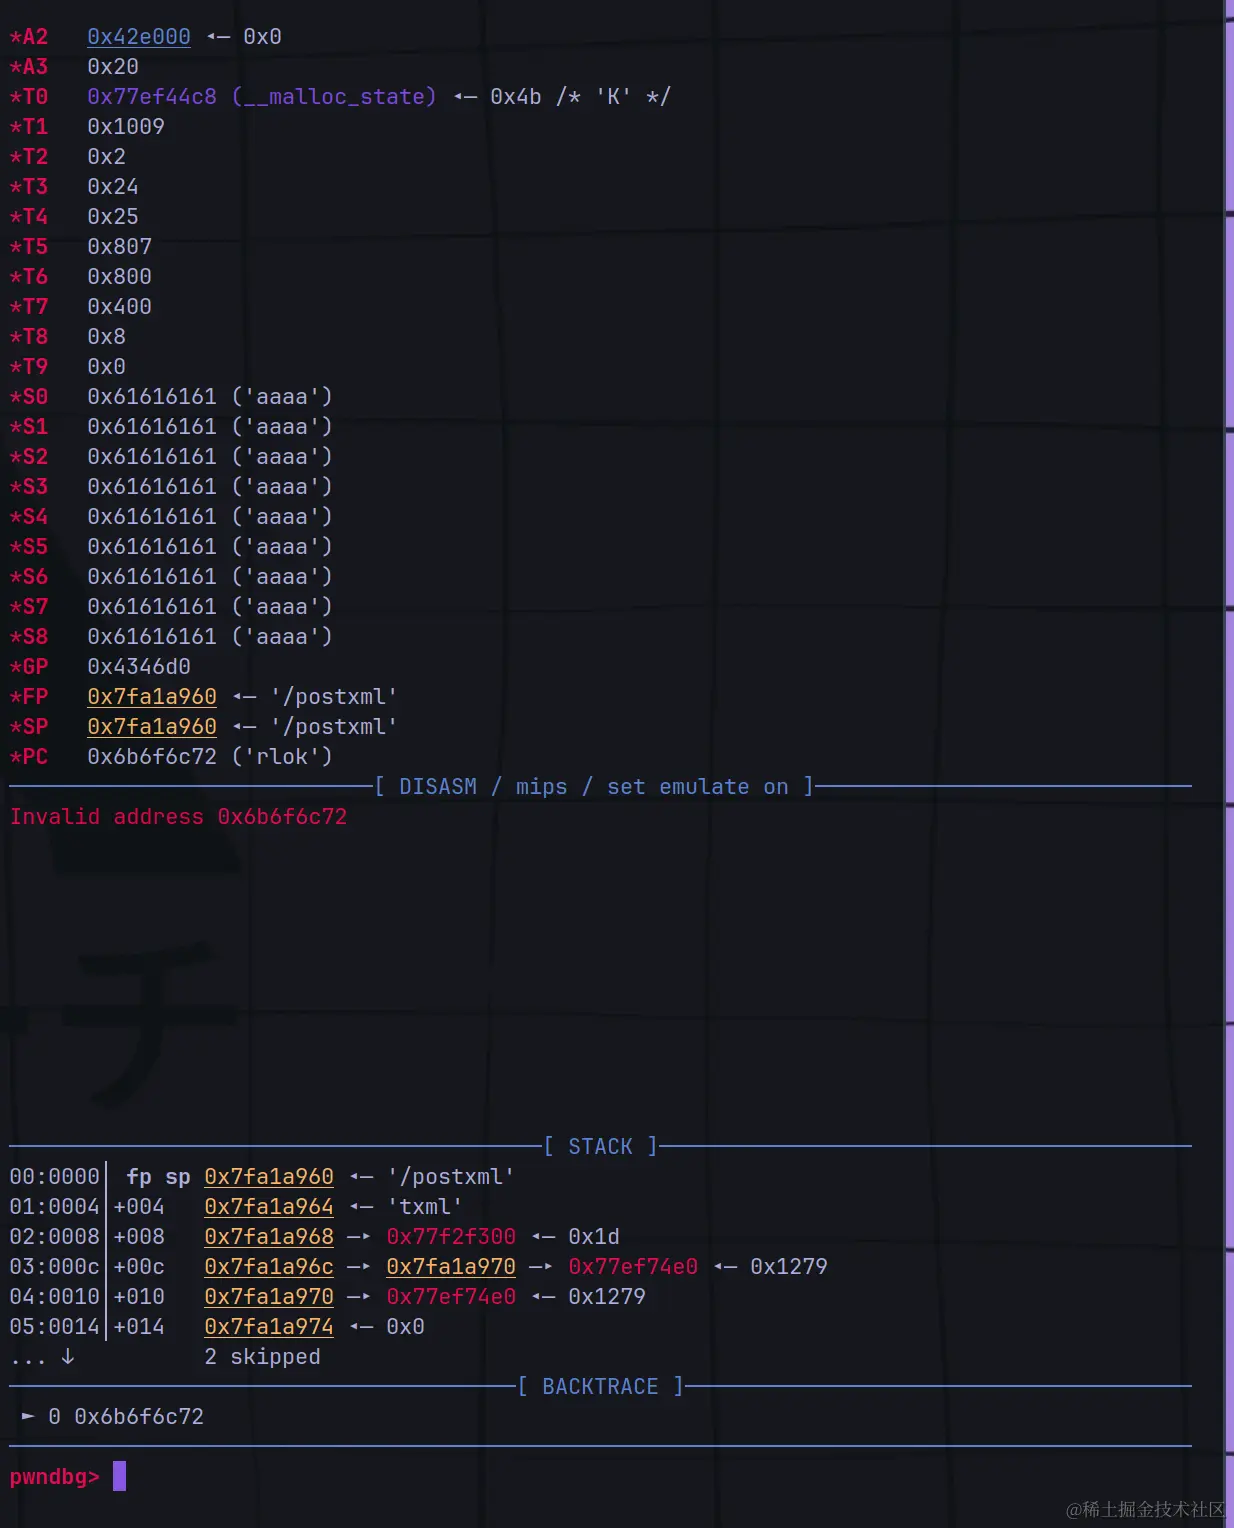Select the 'txml' string in the stack
This screenshot has height=1528, width=1234.
click(x=425, y=1207)
